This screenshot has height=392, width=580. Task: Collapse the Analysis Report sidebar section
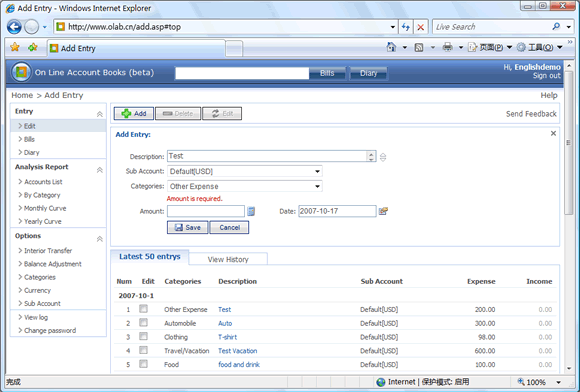click(x=100, y=170)
